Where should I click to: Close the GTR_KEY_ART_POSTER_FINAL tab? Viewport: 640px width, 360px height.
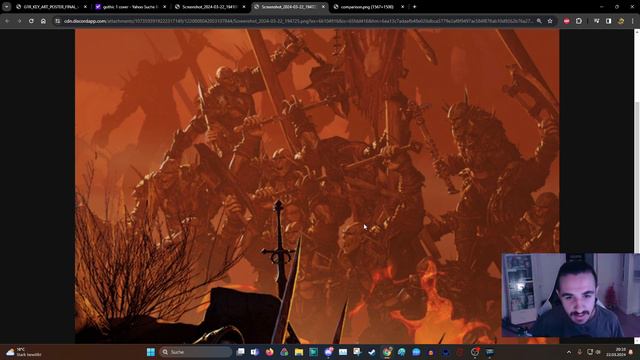click(85, 7)
